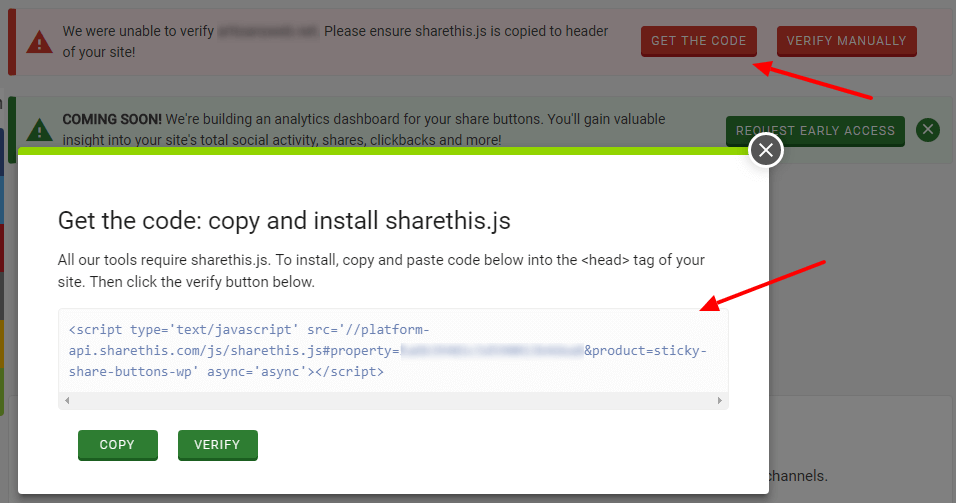The width and height of the screenshot is (956, 503).
Task: Click the 'All our tools require sharethis.js' paragraph
Action: [381, 271]
